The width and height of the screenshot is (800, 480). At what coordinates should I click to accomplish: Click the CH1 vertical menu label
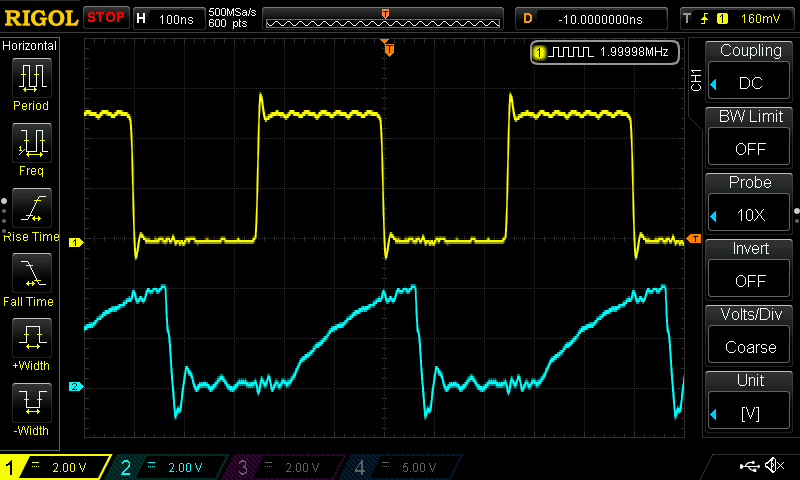(696, 80)
